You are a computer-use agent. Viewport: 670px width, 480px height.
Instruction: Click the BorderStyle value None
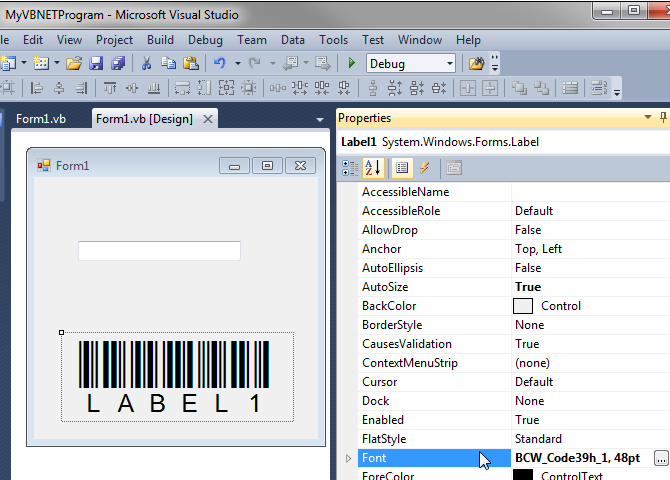pos(529,325)
